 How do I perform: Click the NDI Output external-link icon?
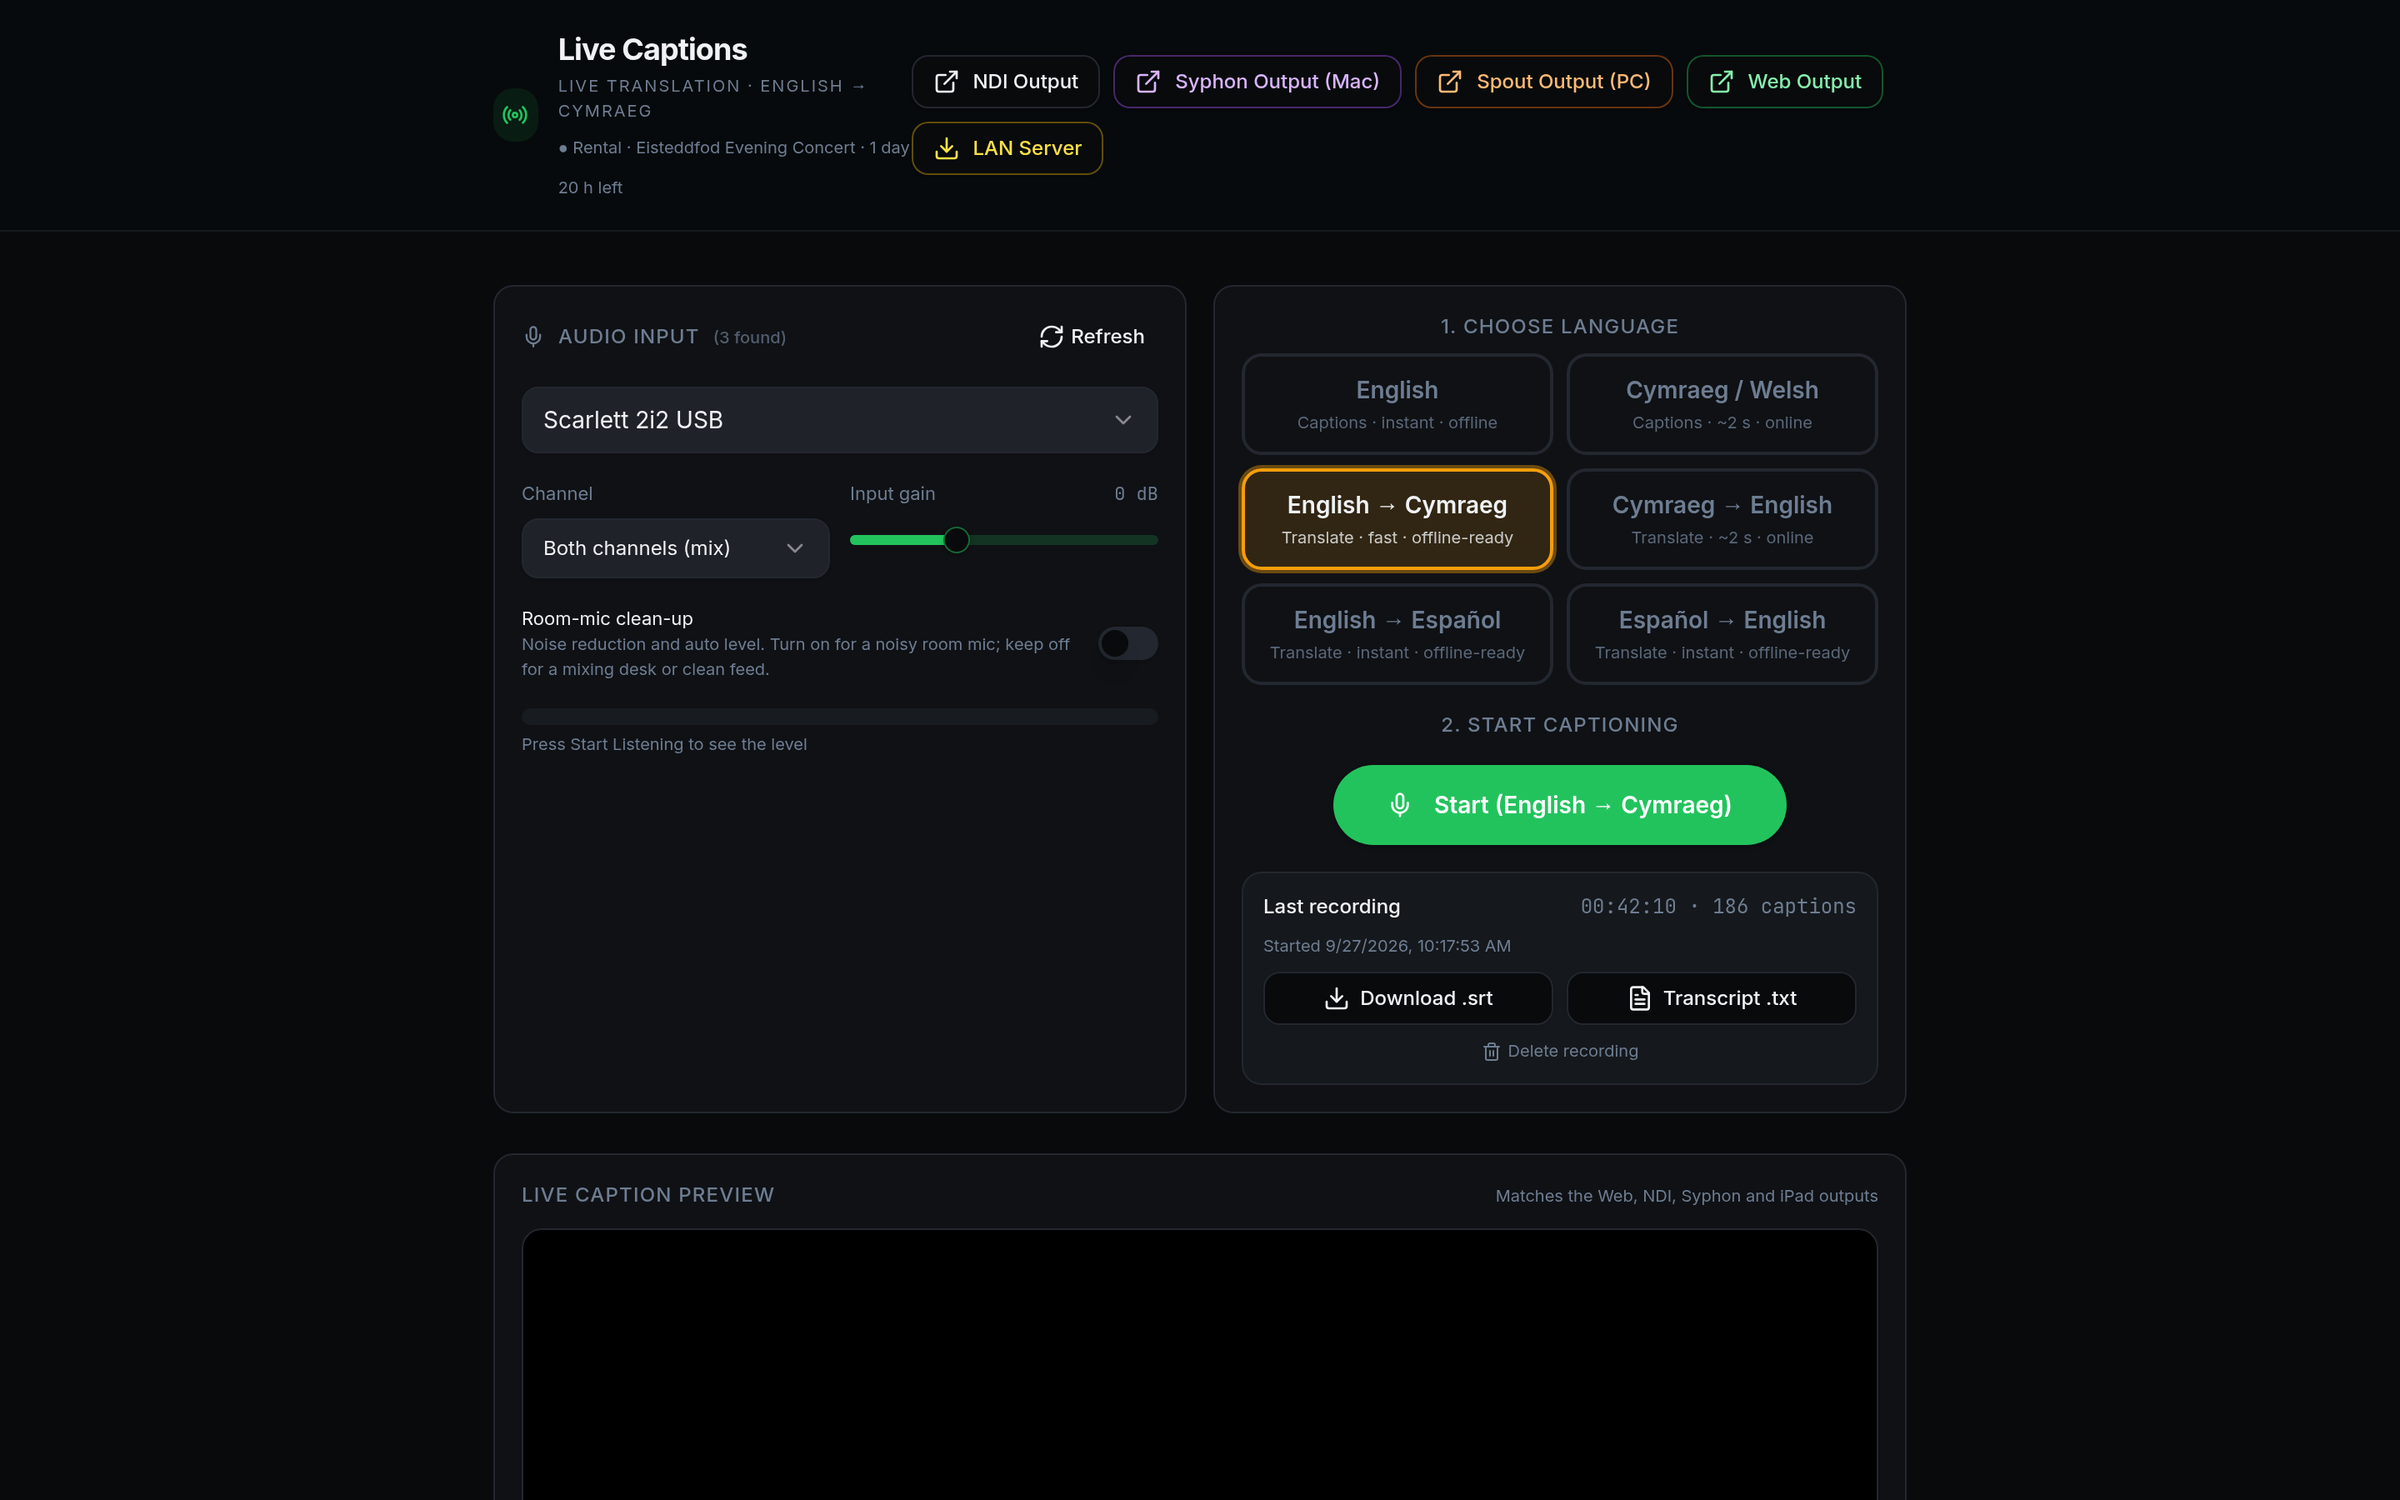pyautogui.click(x=946, y=82)
